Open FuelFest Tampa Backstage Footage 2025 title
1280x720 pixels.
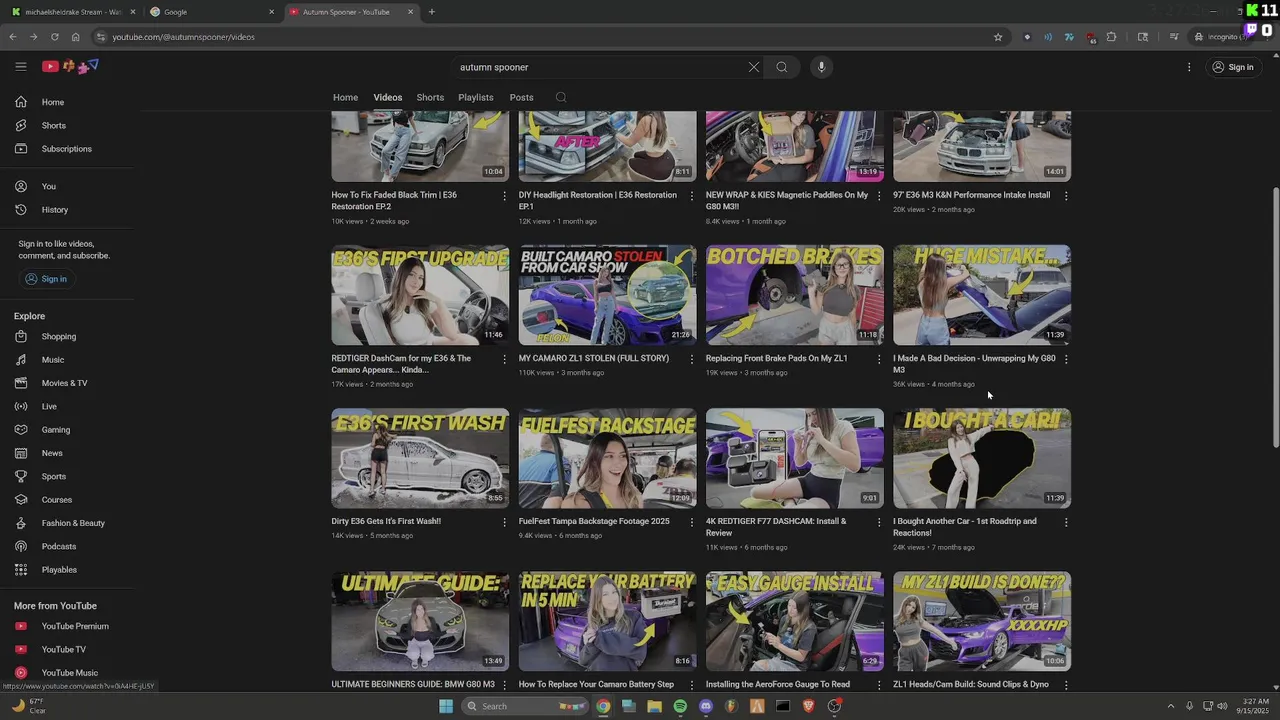(594, 521)
